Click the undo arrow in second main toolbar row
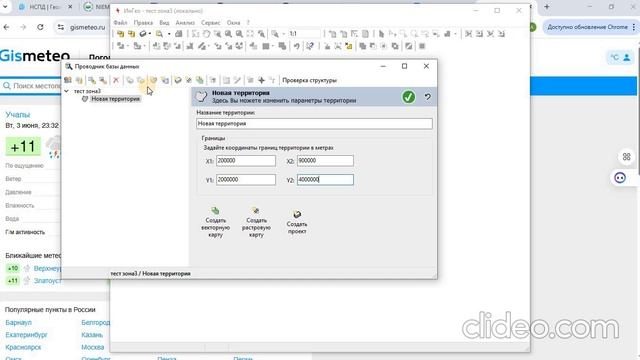The image size is (640, 360). tap(297, 46)
